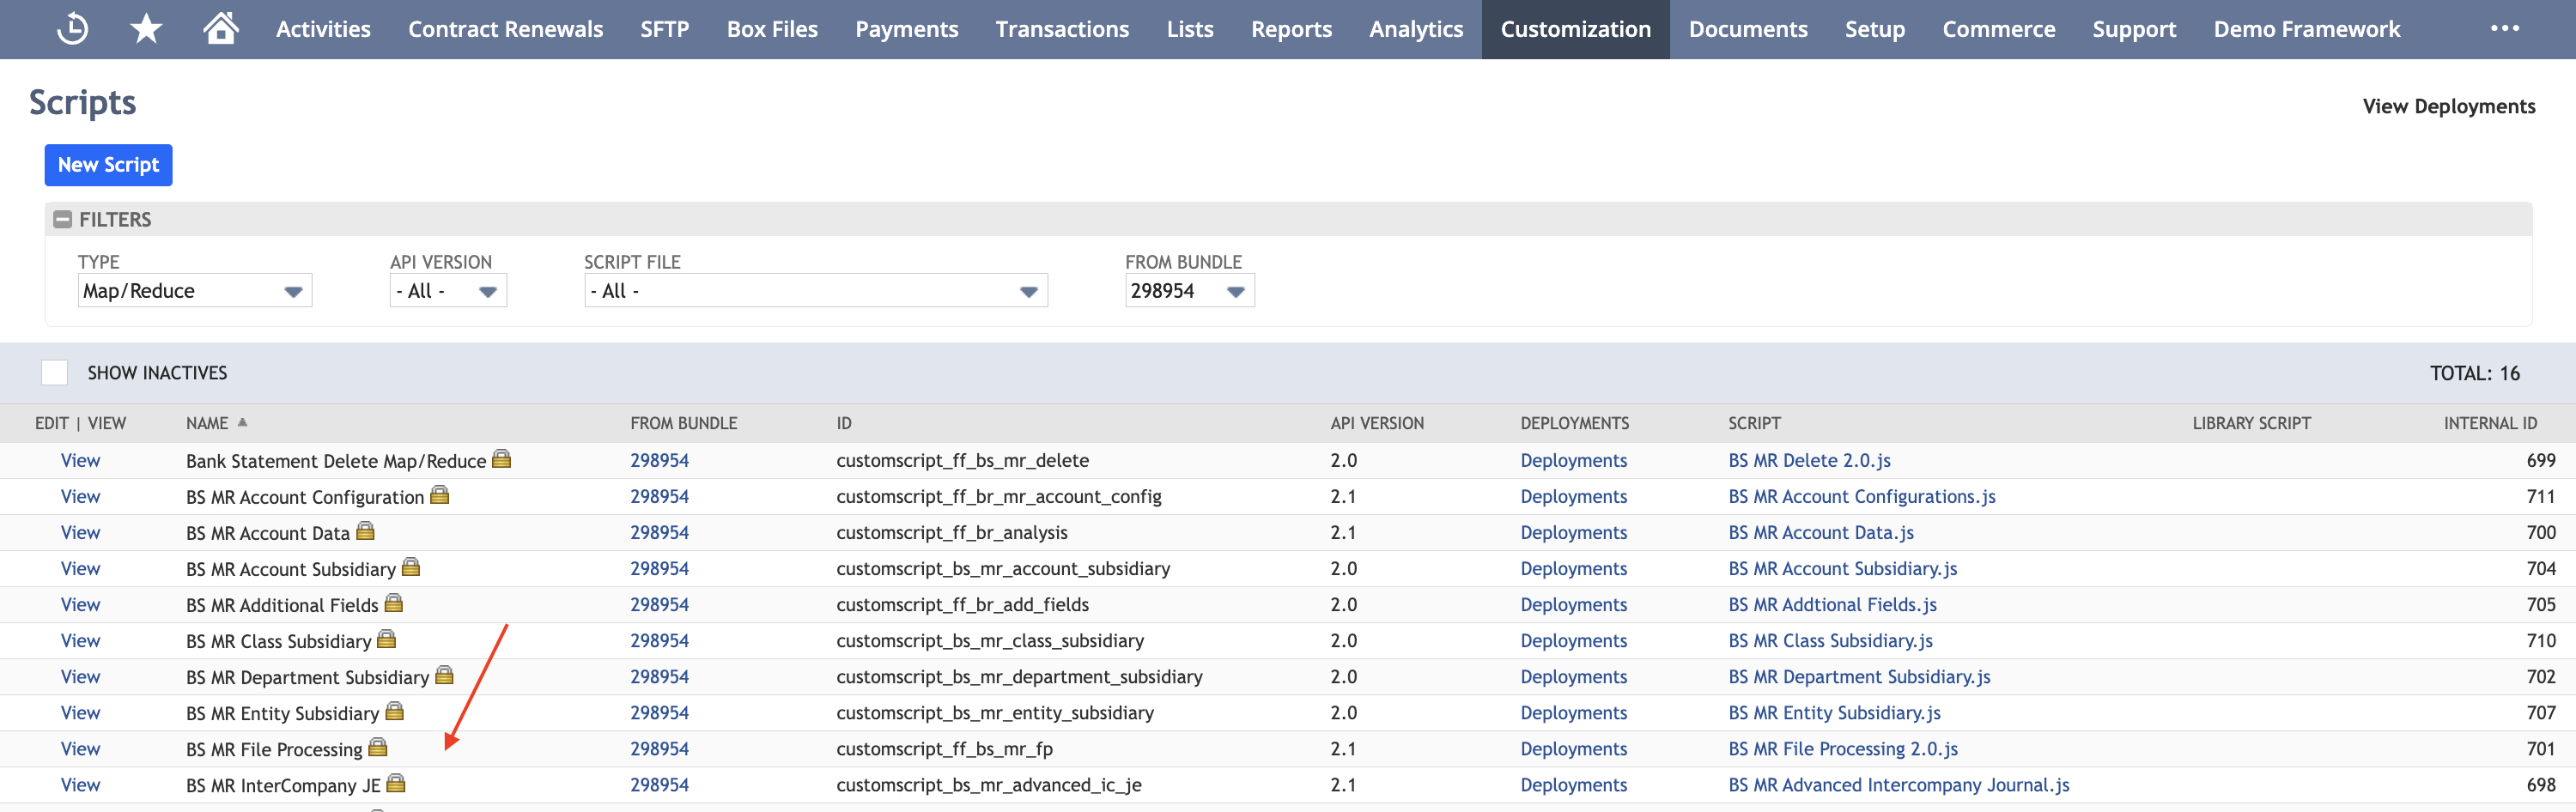
Task: Open the Contract Renewals menu
Action: (x=505, y=29)
